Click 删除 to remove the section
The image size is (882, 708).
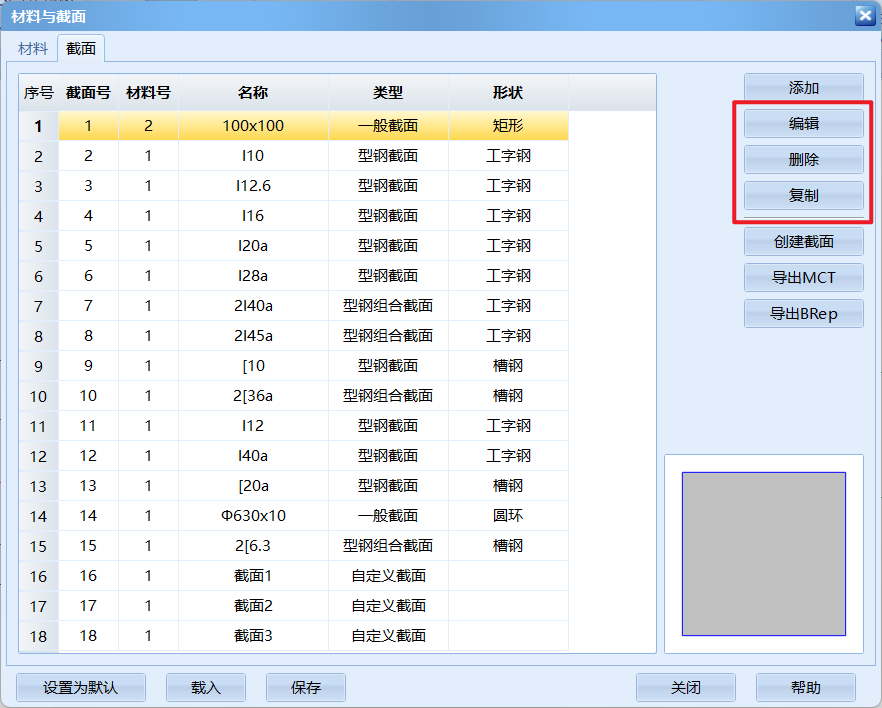803,159
